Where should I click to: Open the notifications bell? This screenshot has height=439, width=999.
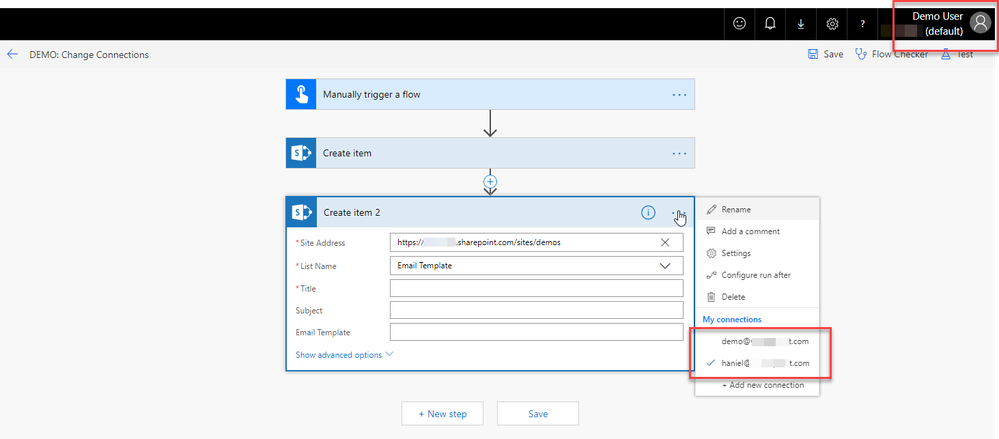pyautogui.click(x=770, y=24)
